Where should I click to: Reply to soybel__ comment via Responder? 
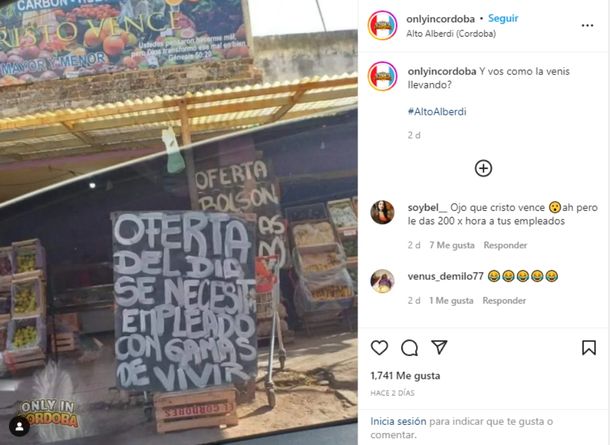(505, 245)
